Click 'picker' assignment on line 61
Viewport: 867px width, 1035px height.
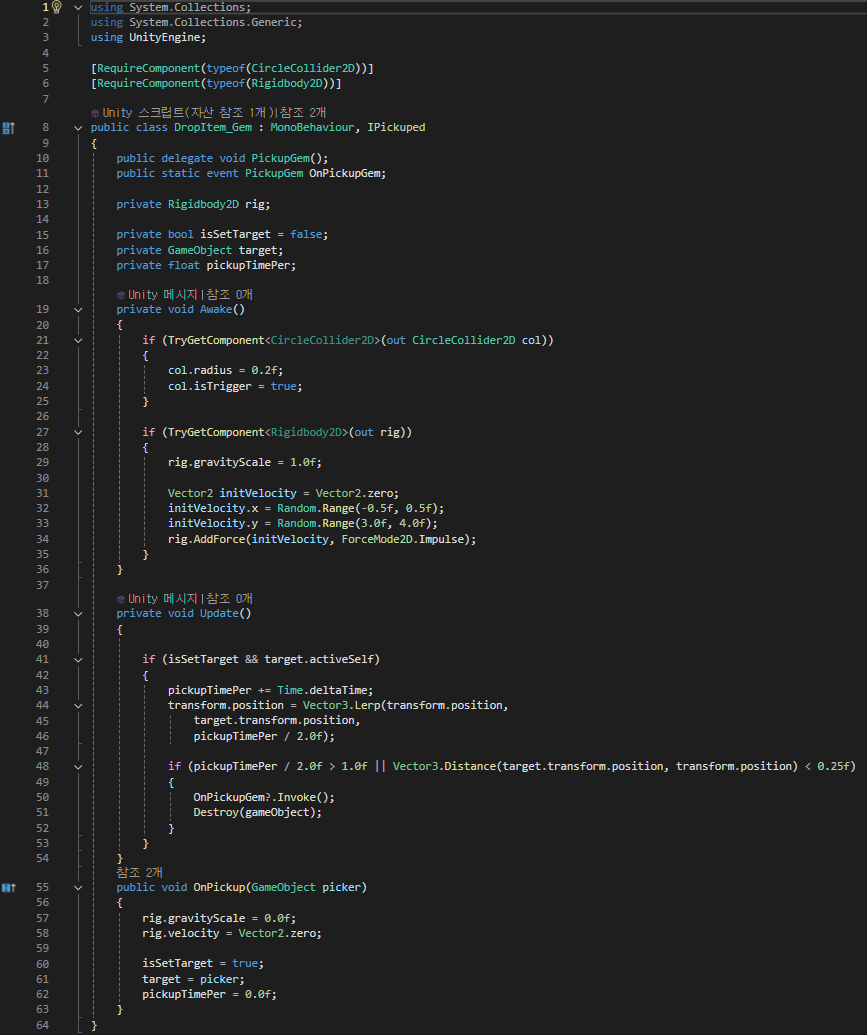click(x=219, y=980)
